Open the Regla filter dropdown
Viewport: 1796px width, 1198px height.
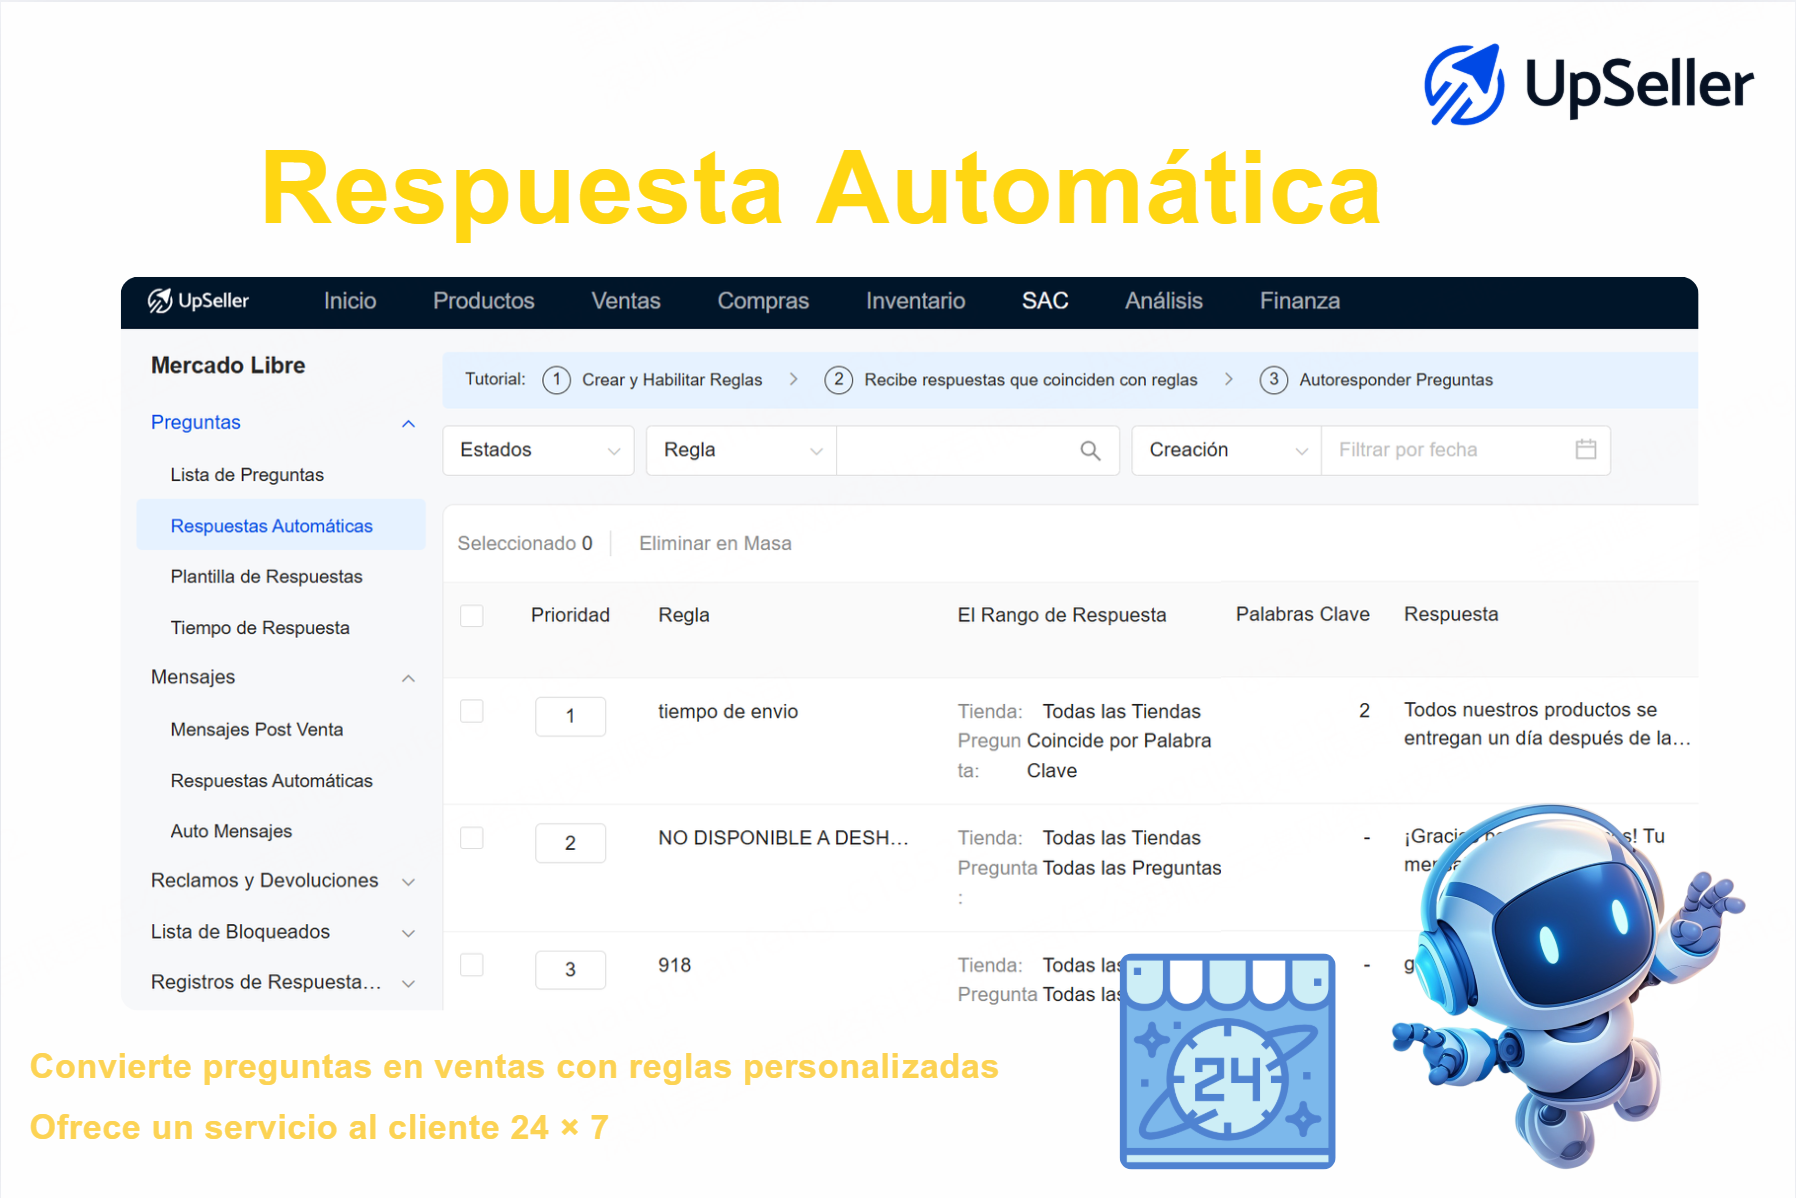[740, 450]
